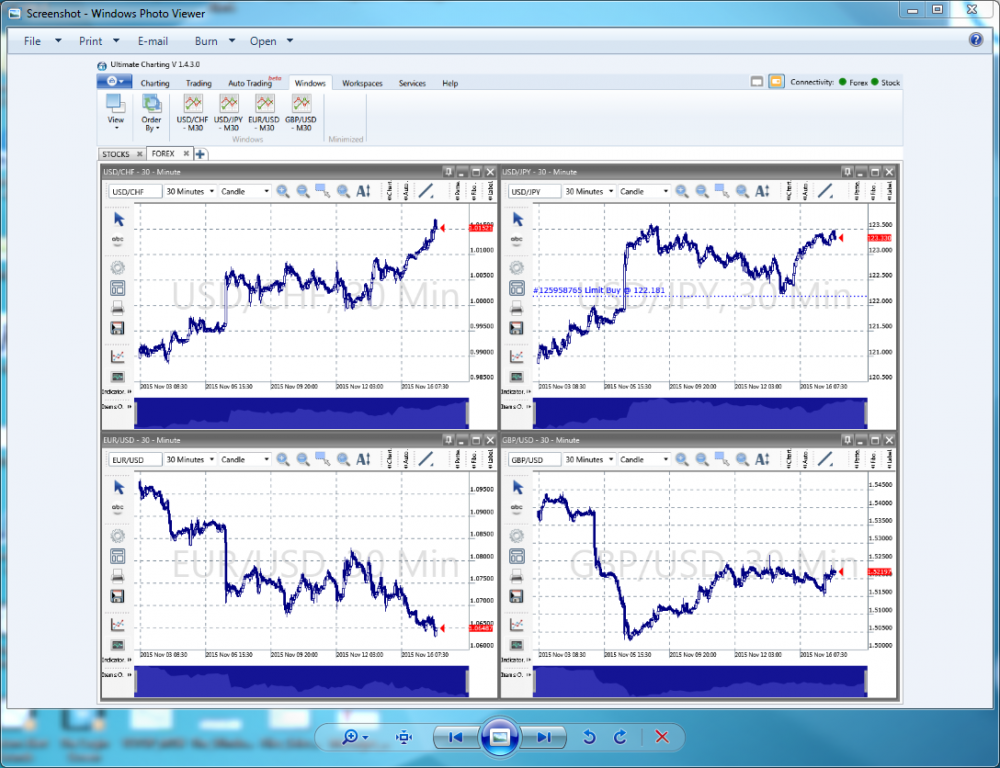This screenshot has height=768, width=1000.
Task: Toggle the orange layout mode button
Action: [x=776, y=82]
